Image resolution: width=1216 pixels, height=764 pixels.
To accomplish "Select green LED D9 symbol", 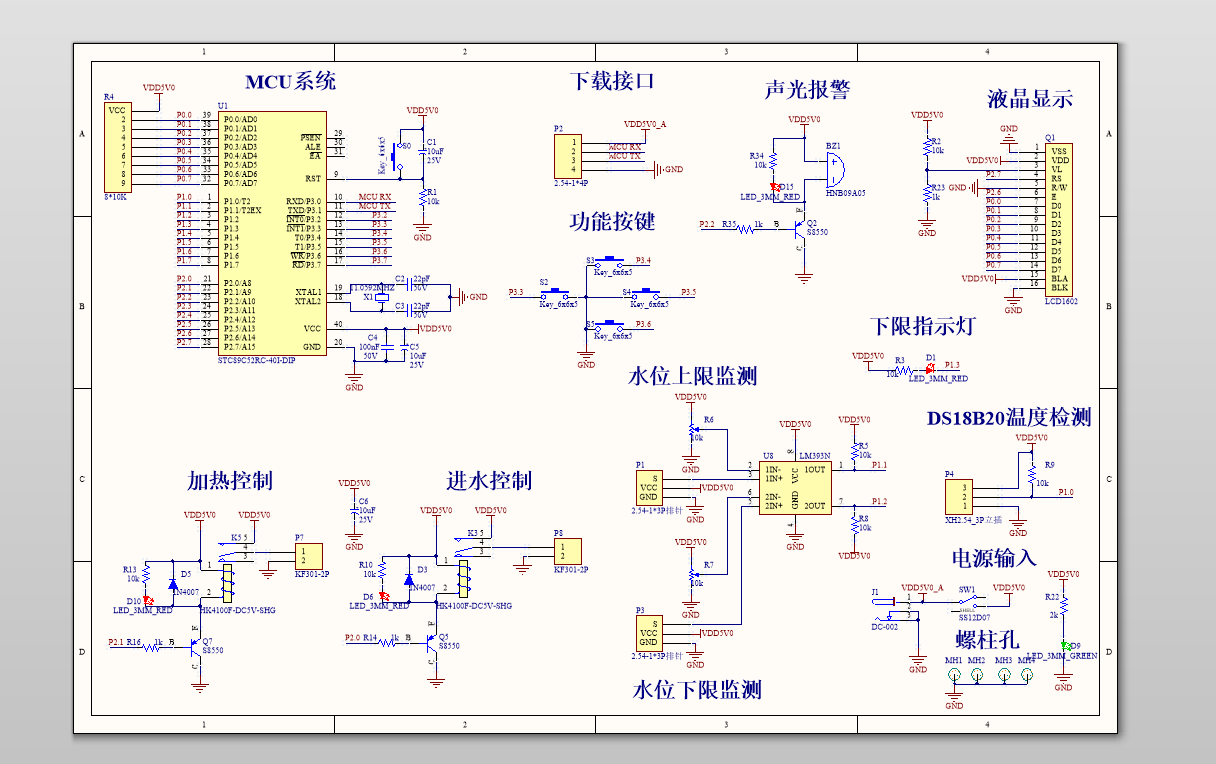I will click(x=1065, y=645).
